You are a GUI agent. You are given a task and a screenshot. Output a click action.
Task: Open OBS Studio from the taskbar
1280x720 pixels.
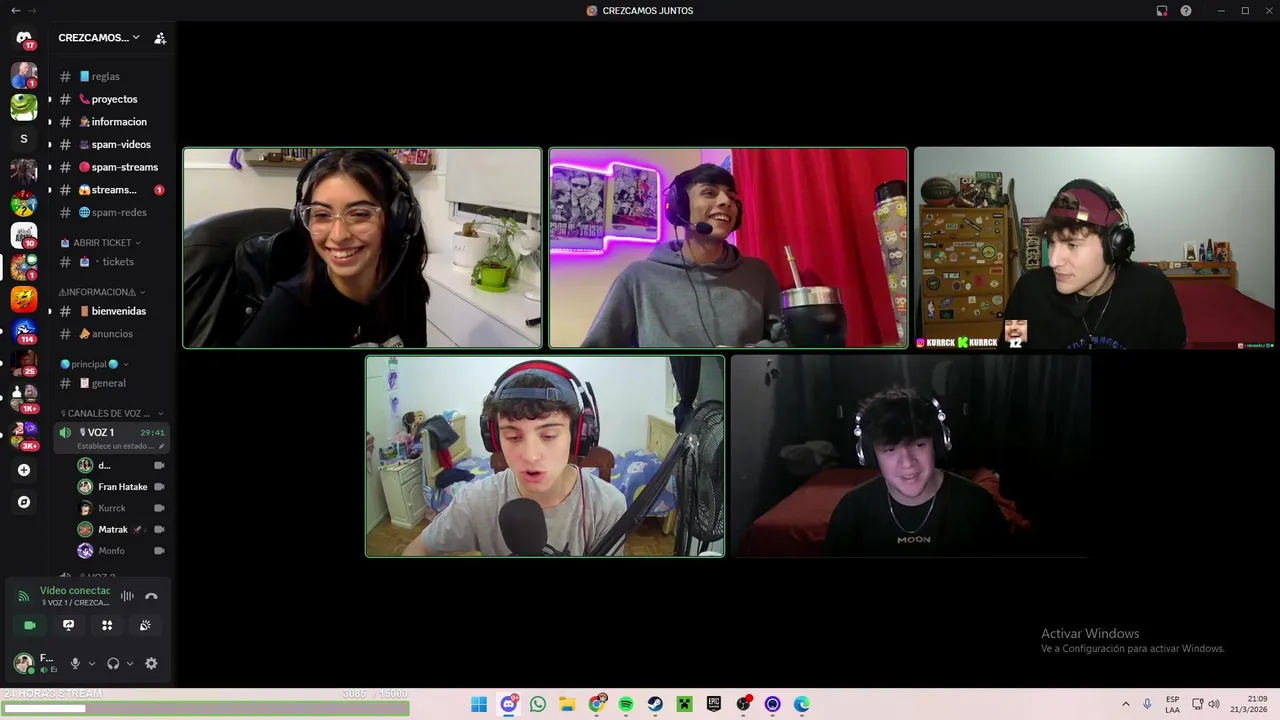pyautogui.click(x=743, y=704)
